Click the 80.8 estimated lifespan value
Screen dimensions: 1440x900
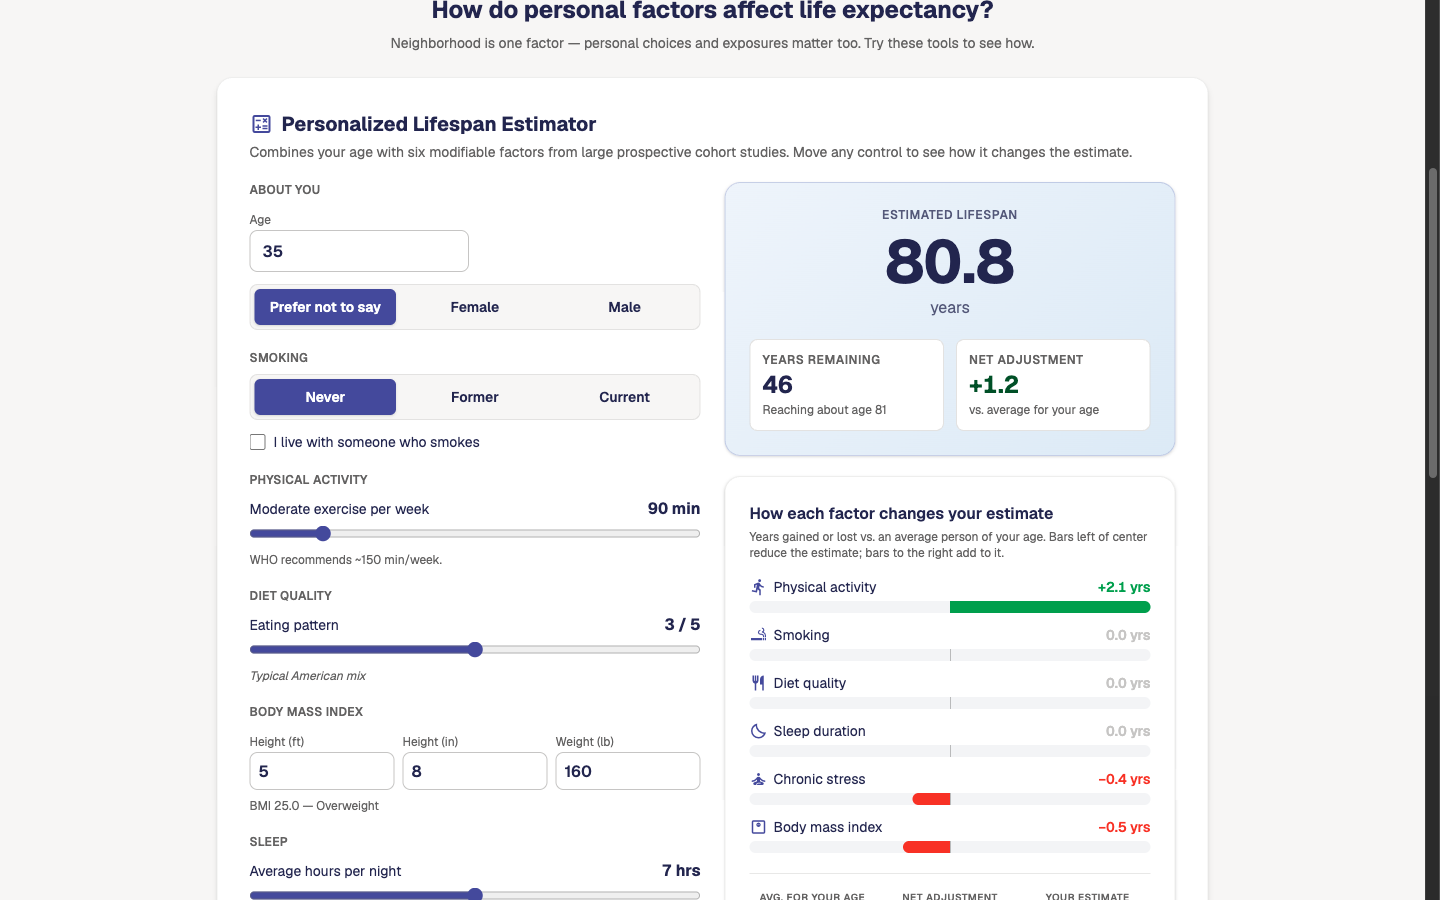(950, 262)
